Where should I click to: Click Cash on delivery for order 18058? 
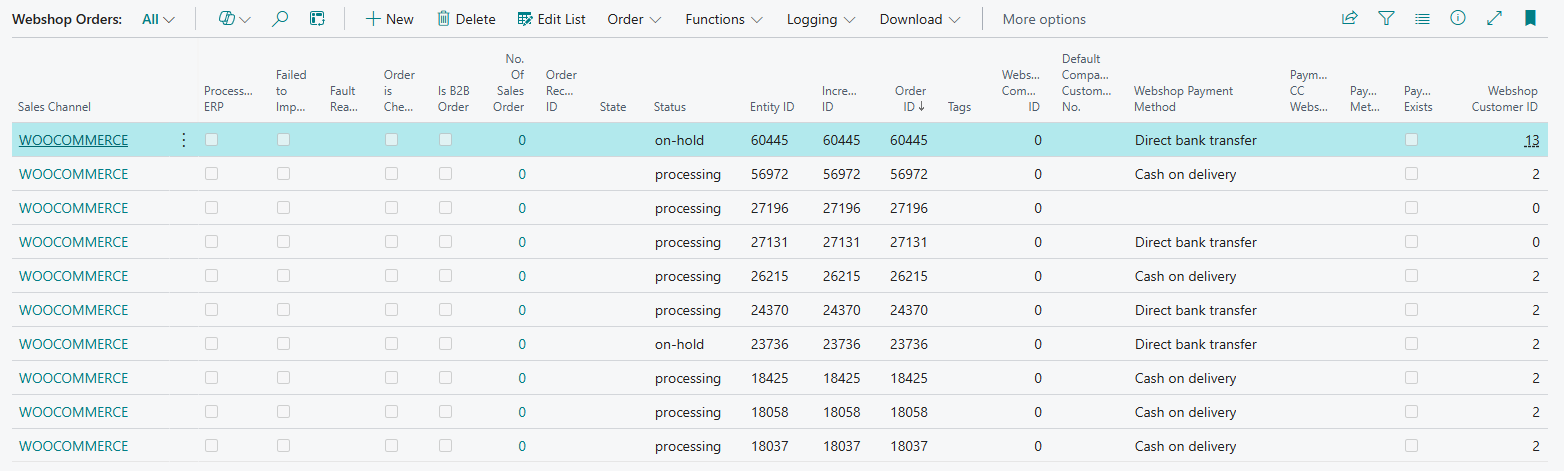point(1186,413)
